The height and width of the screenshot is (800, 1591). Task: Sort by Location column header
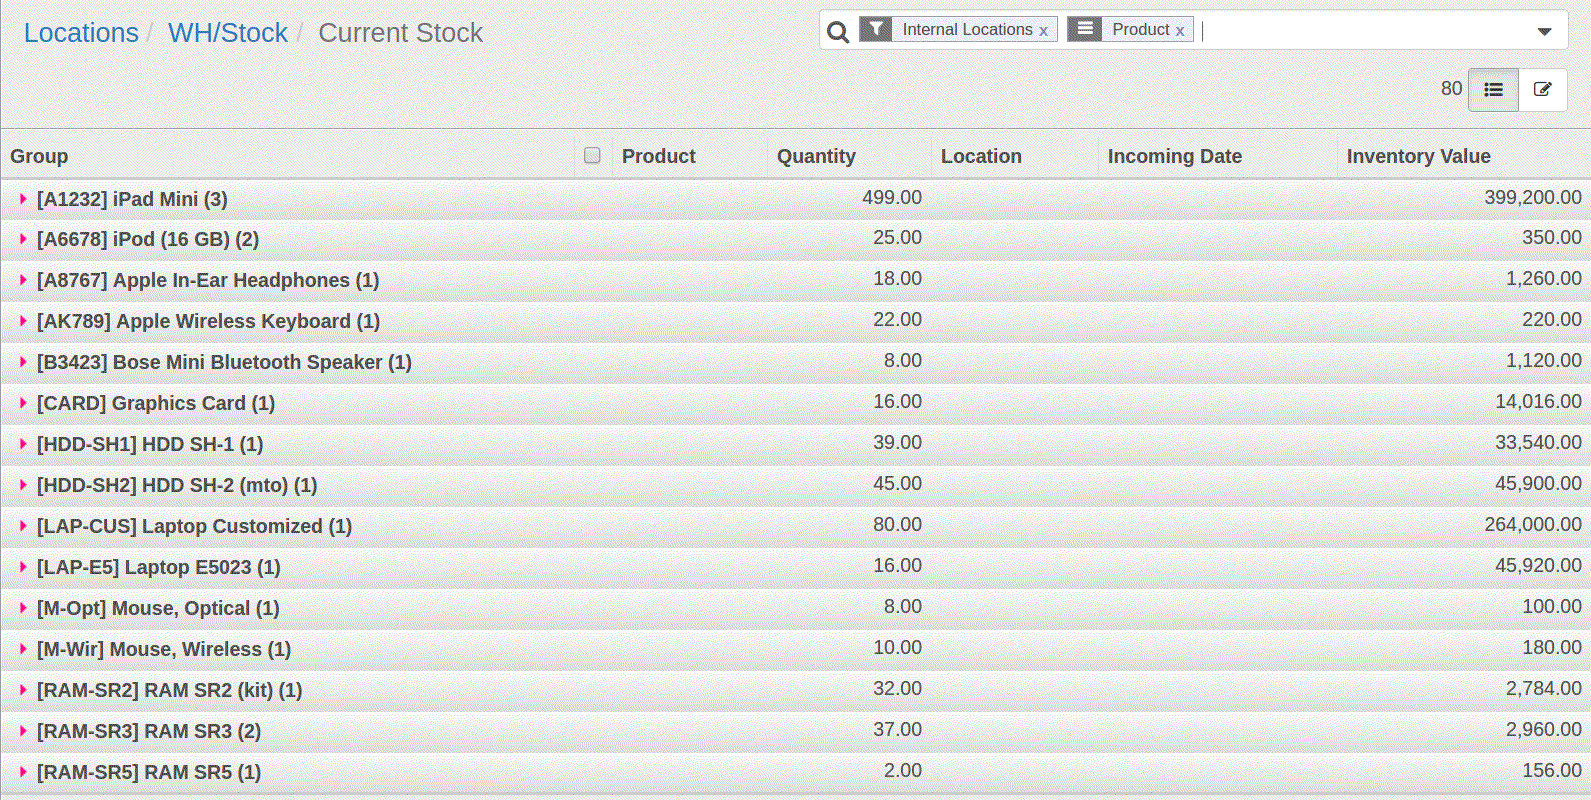[981, 156]
